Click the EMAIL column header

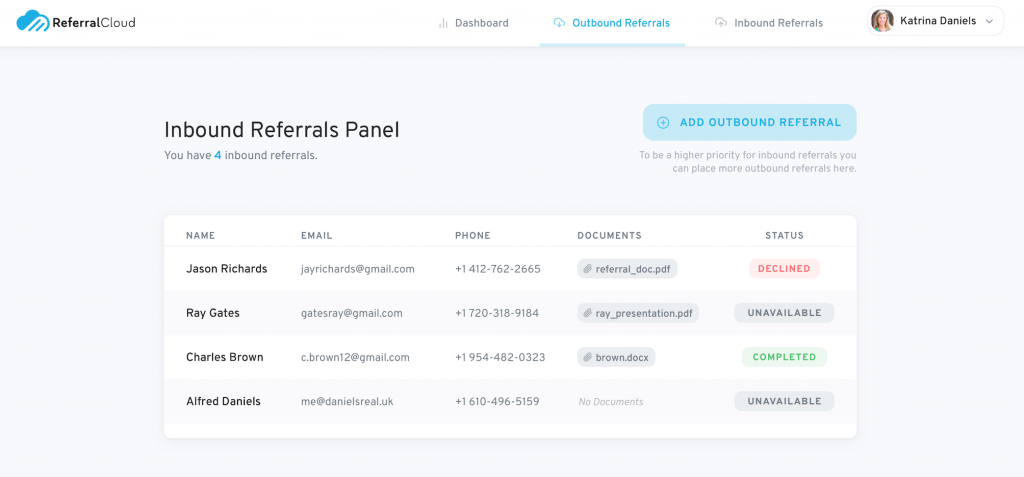tap(317, 235)
